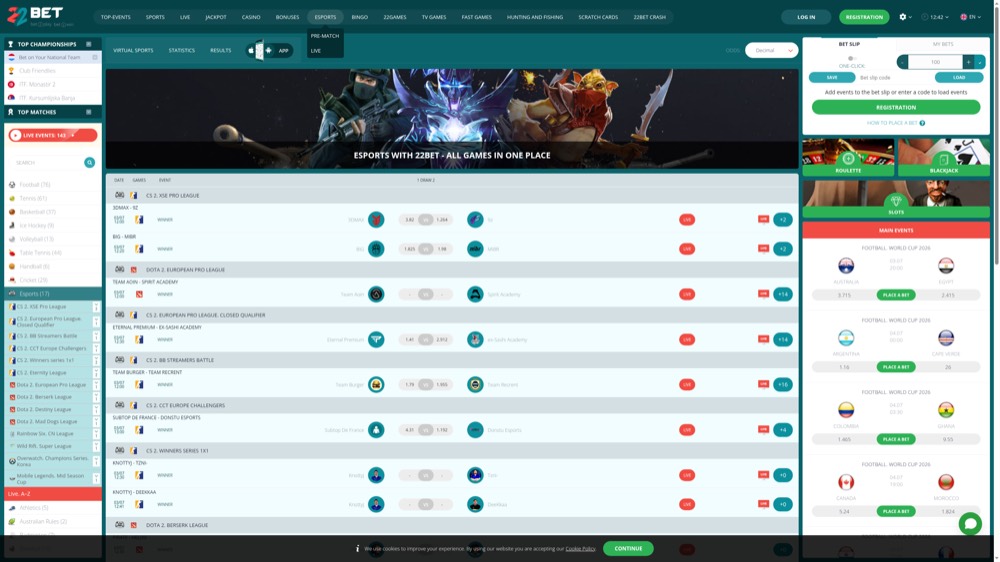Click the Football sport icon in sidebar

coord(12,184)
